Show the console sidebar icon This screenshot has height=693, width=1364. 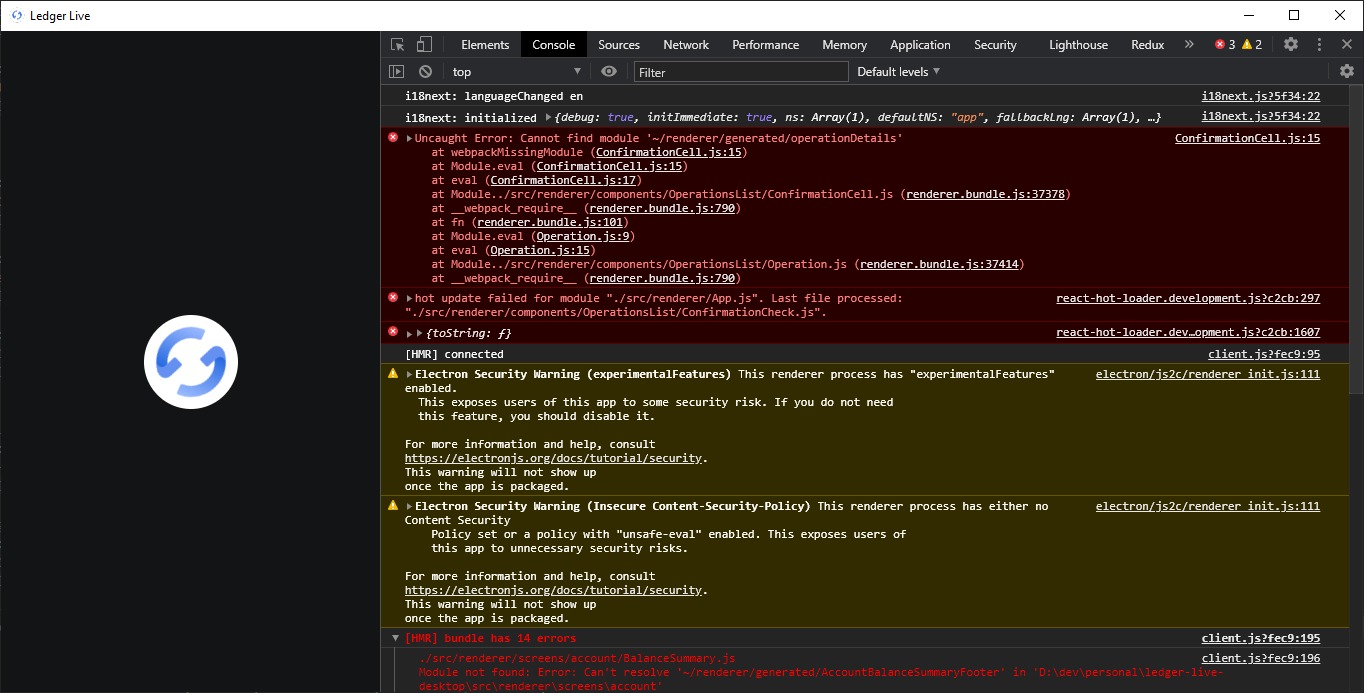click(397, 72)
